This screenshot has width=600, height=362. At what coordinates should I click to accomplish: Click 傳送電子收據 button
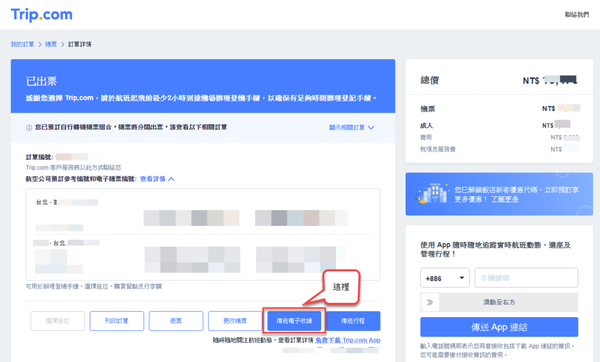pos(294,321)
